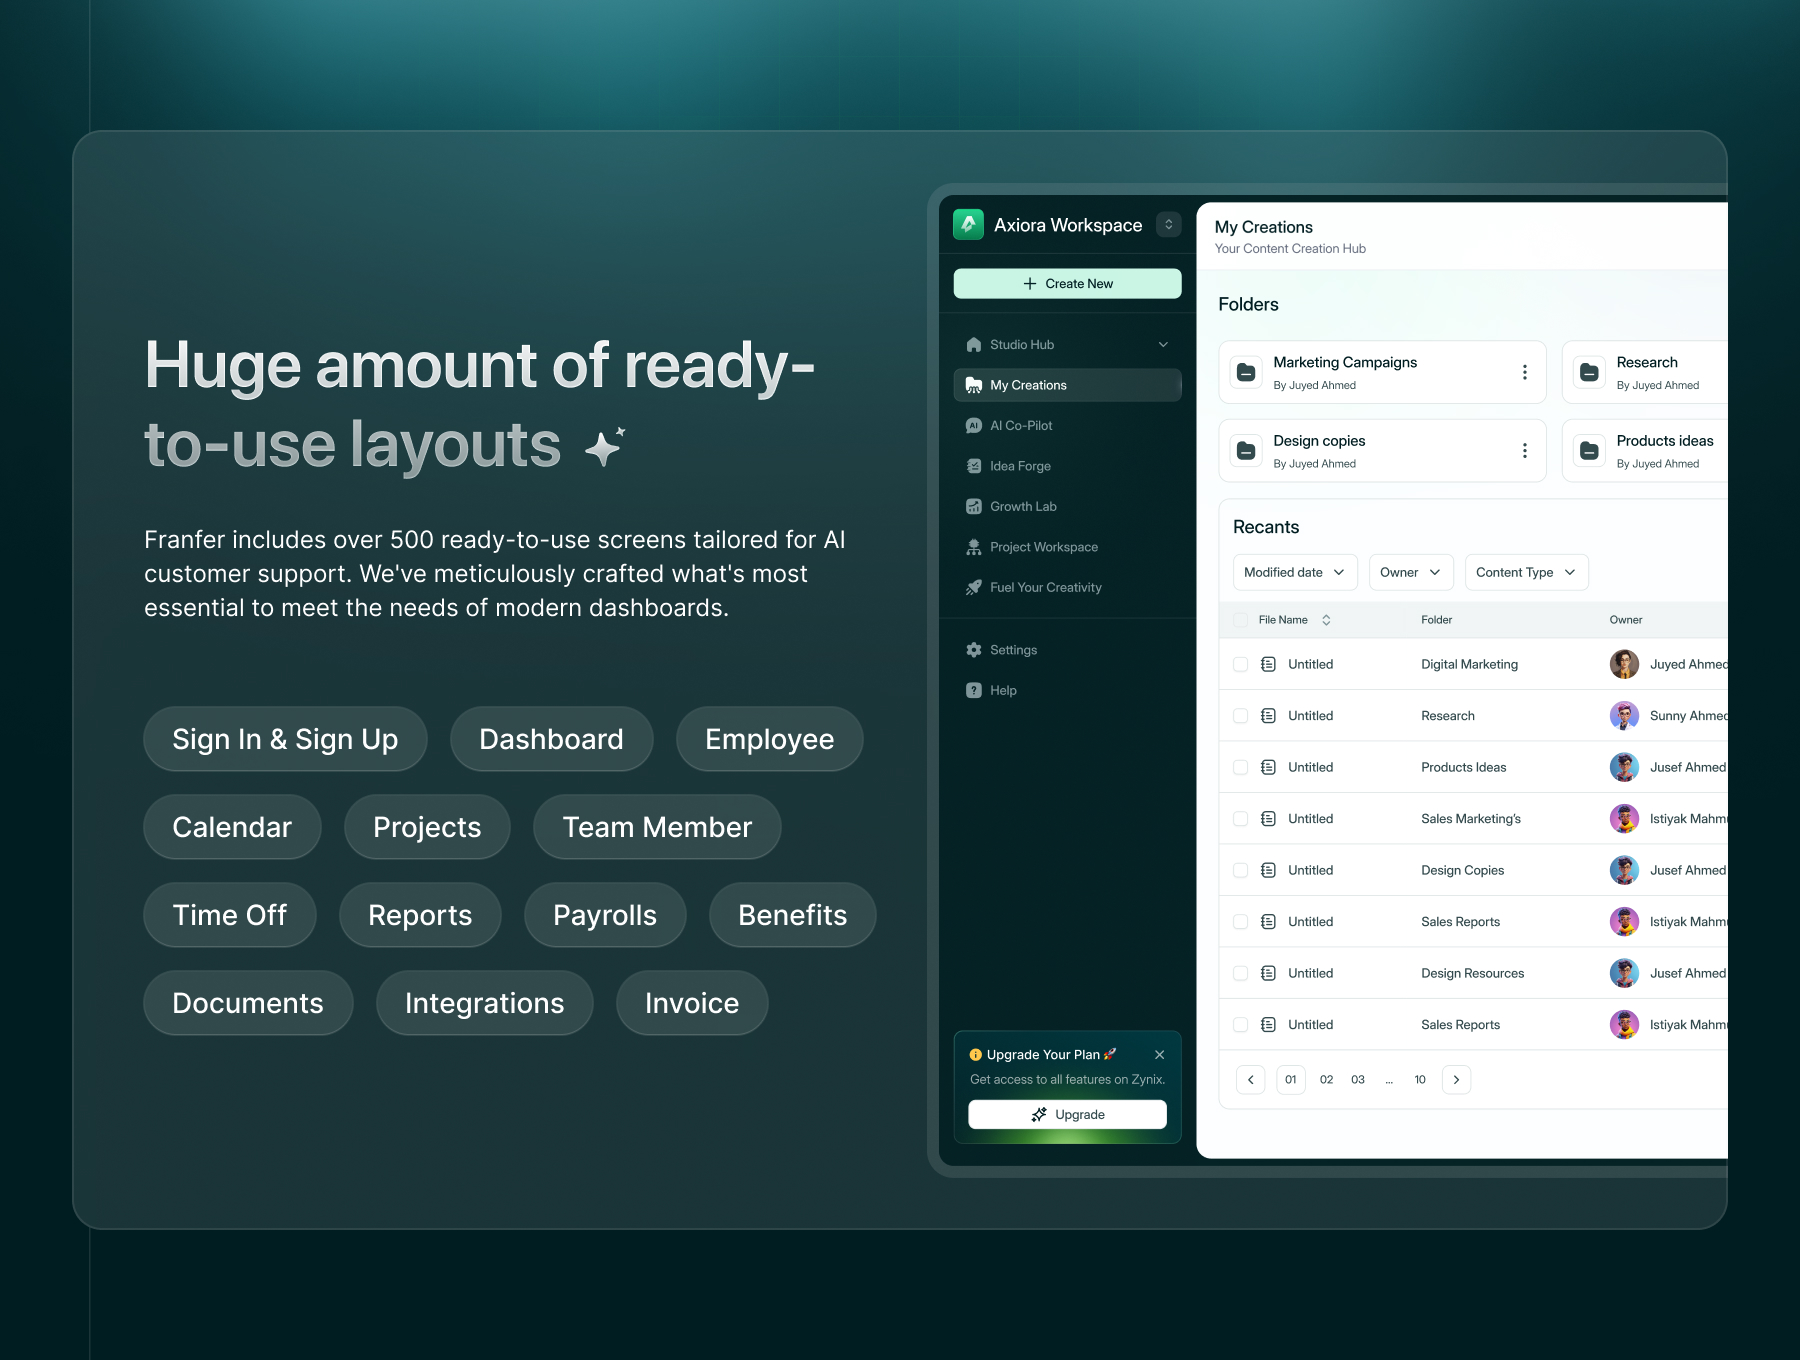Image resolution: width=1800 pixels, height=1360 pixels.
Task: Go to Growth Lab
Action: click(1067, 507)
